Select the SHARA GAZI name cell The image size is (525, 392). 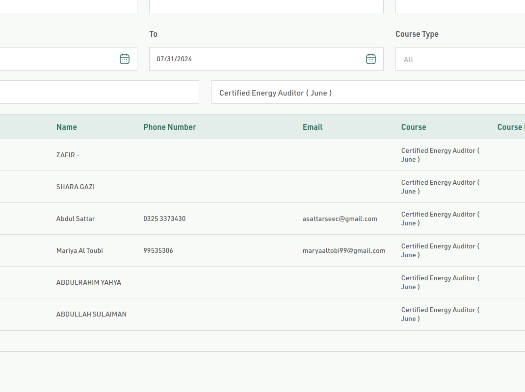(75, 187)
